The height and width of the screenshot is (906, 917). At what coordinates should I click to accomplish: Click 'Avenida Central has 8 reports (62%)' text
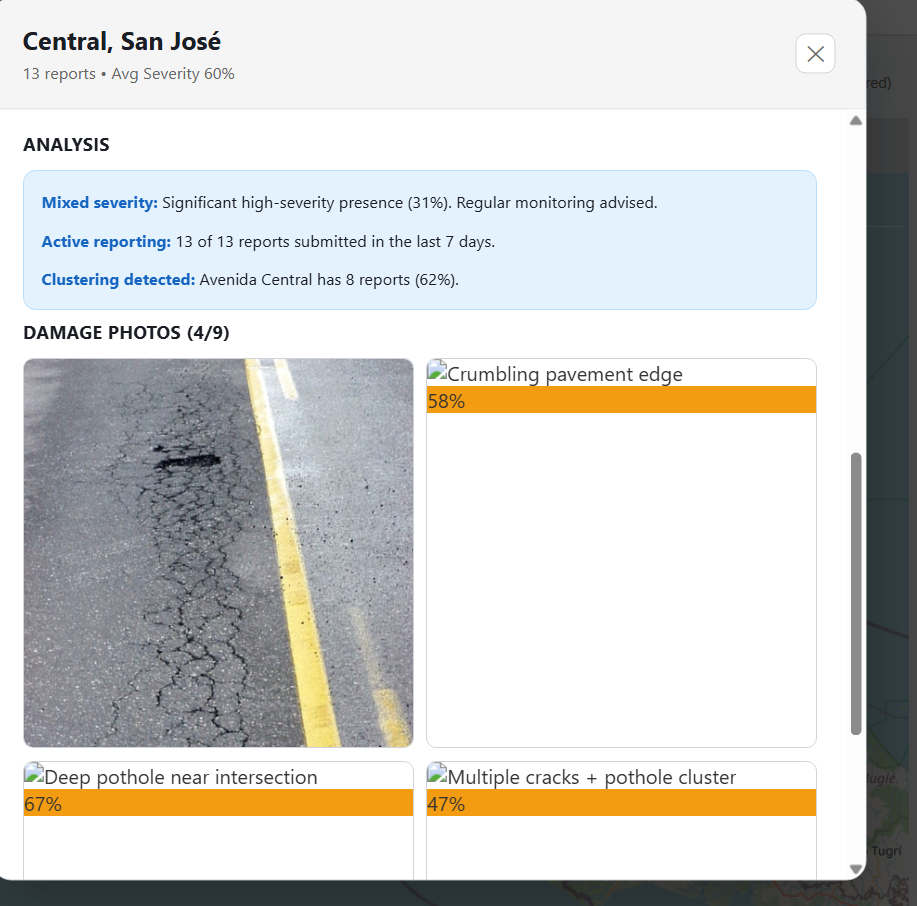pos(329,280)
